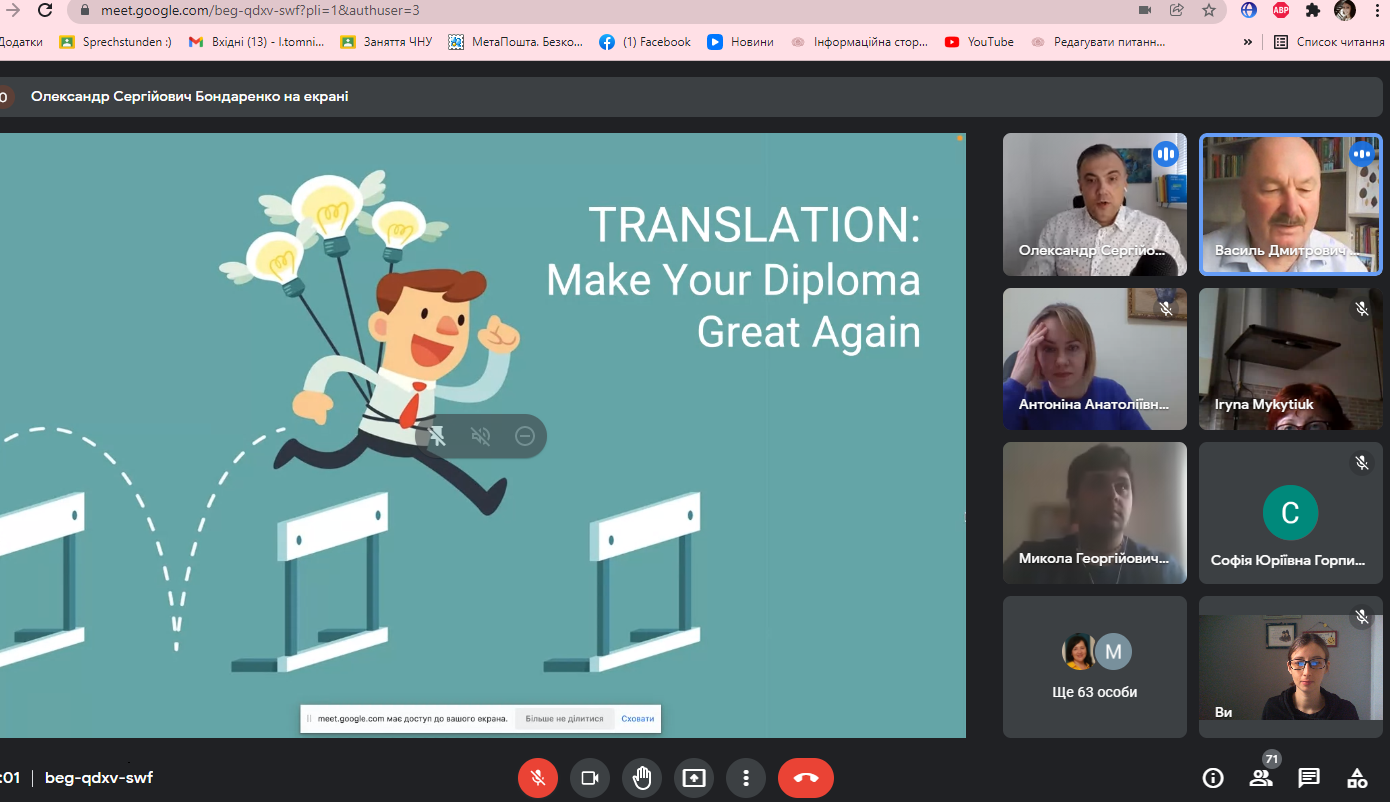Click the muted mic icon on Антоніна's tile
Screen dimensions: 1390x802
coord(1166,309)
